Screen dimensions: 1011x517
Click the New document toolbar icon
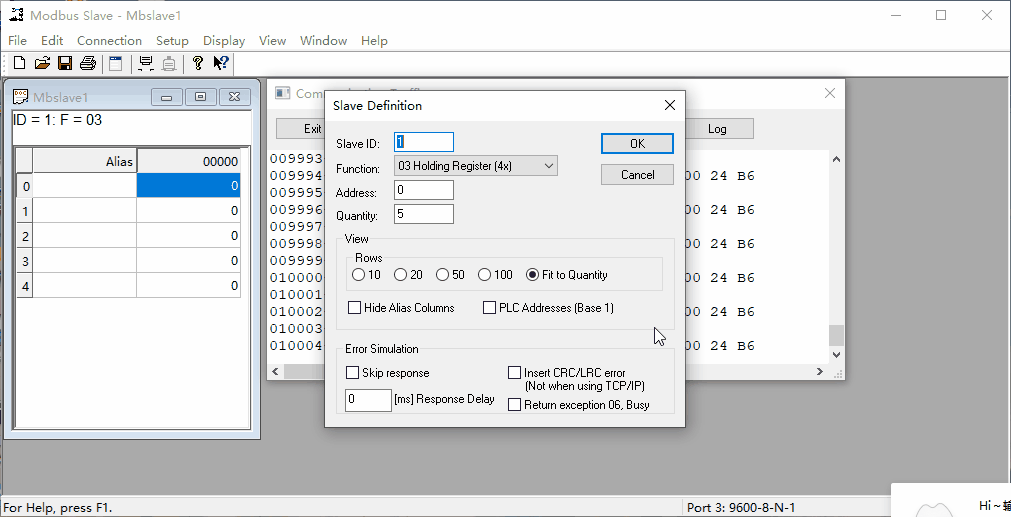pyautogui.click(x=19, y=63)
